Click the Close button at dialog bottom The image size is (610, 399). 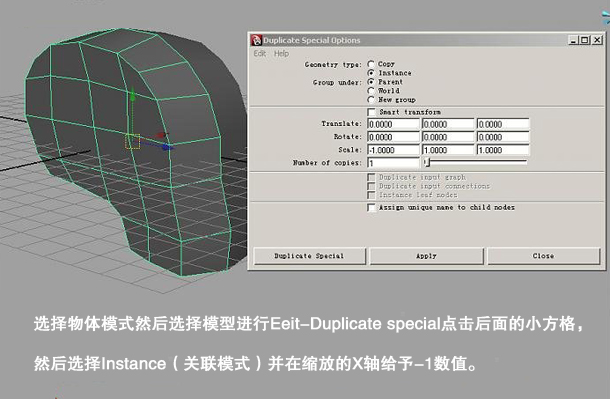tap(543, 256)
